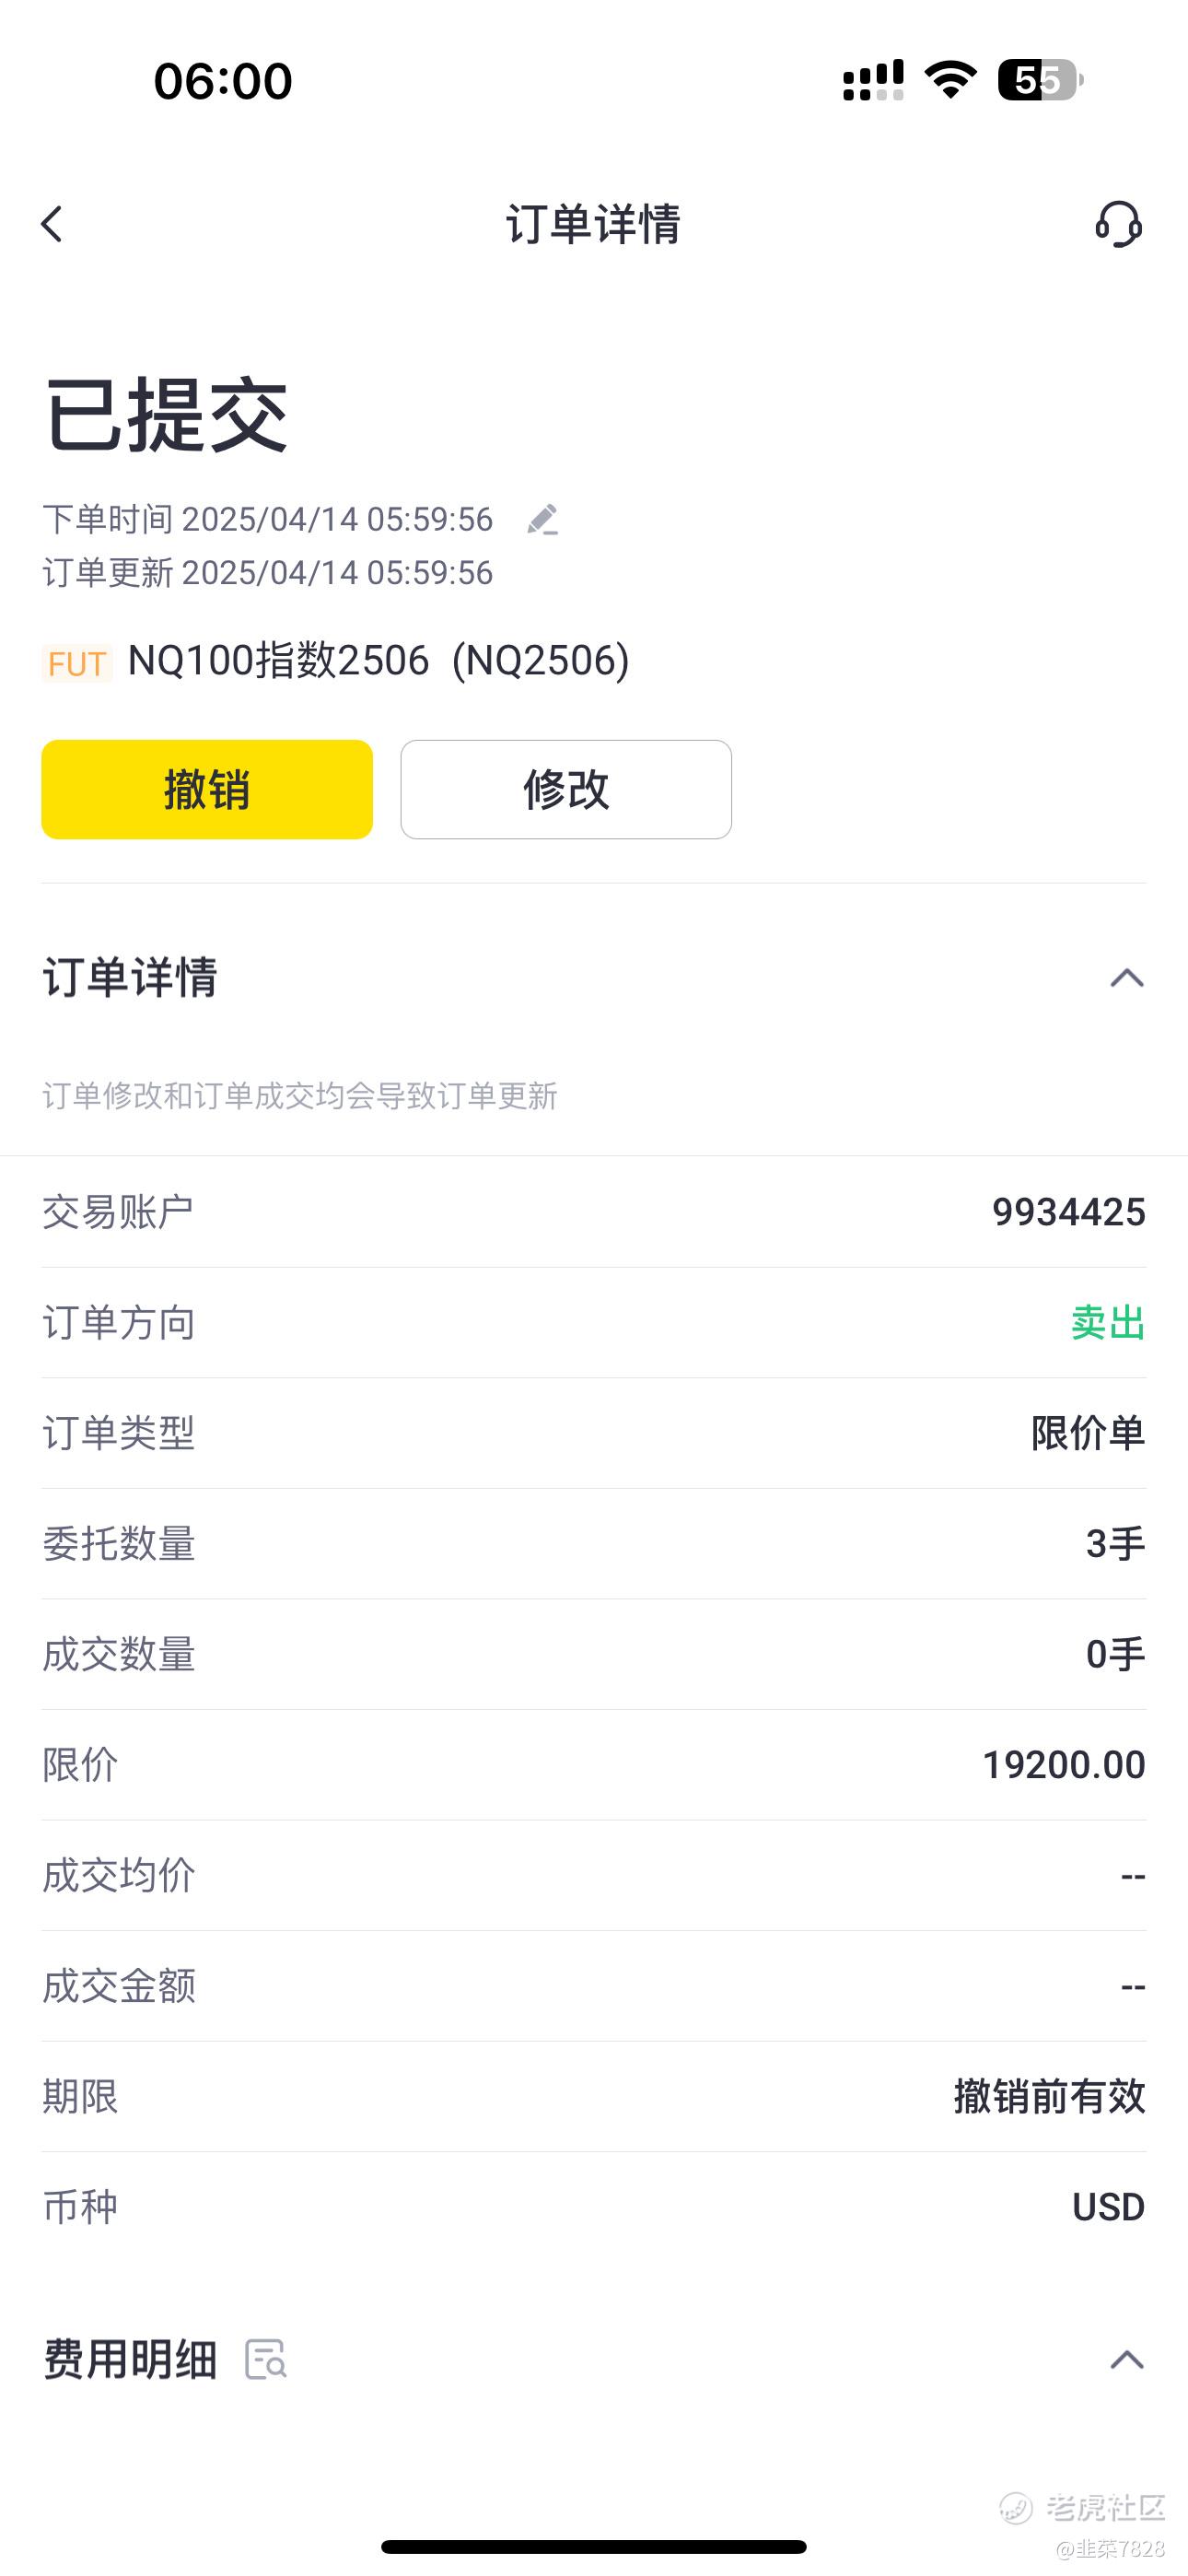The image size is (1188, 2576).
Task: Tap the 交易账户 9934425 row
Action: click(x=594, y=1212)
